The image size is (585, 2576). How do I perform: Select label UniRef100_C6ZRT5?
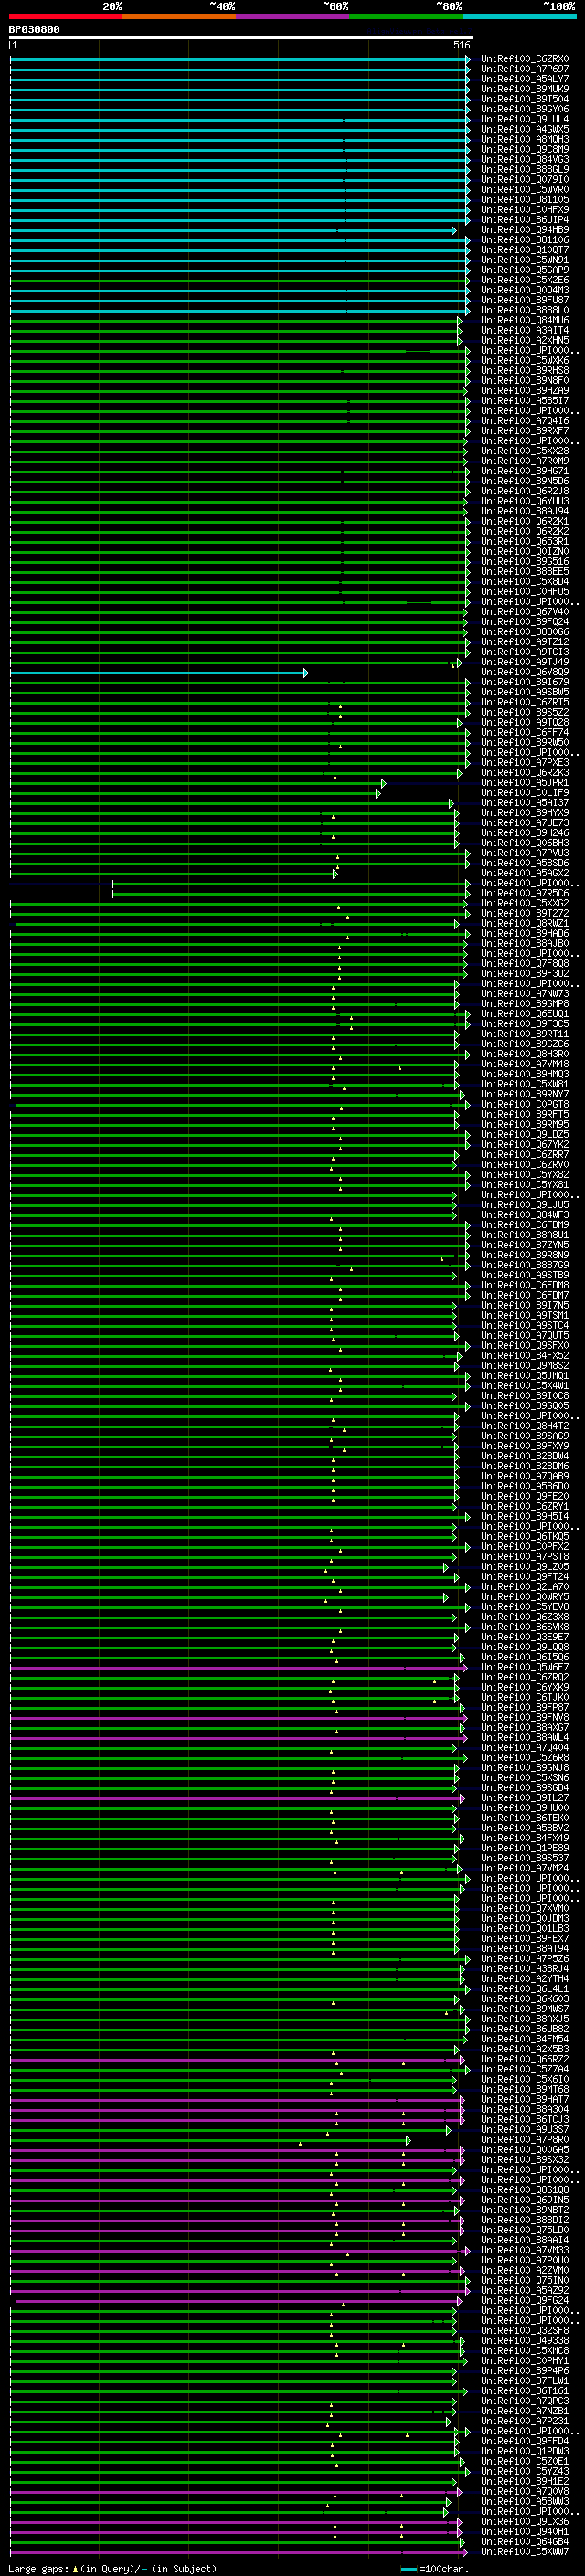coord(525,702)
